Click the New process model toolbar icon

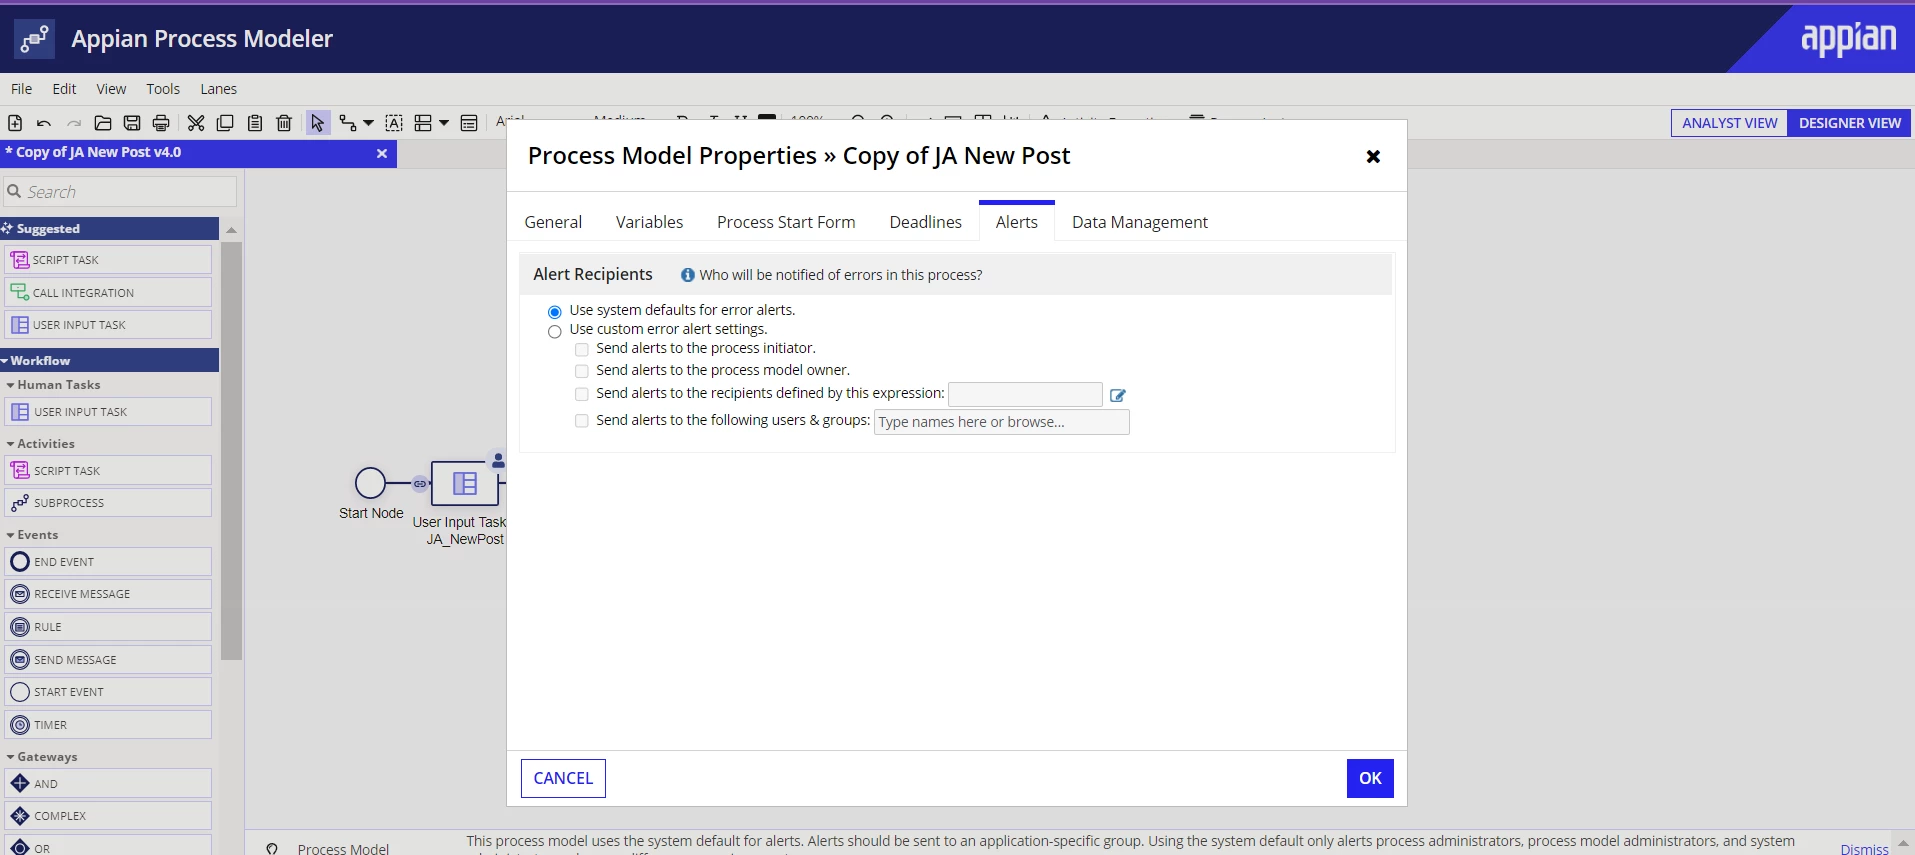click(x=15, y=123)
